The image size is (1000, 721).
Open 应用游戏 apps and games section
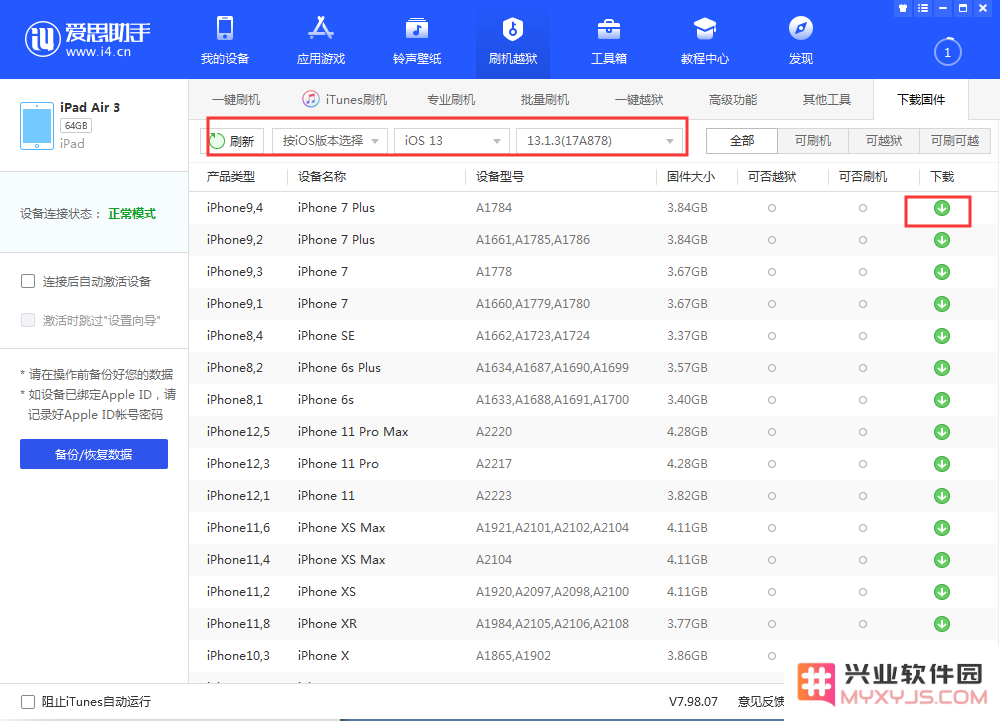(321, 40)
